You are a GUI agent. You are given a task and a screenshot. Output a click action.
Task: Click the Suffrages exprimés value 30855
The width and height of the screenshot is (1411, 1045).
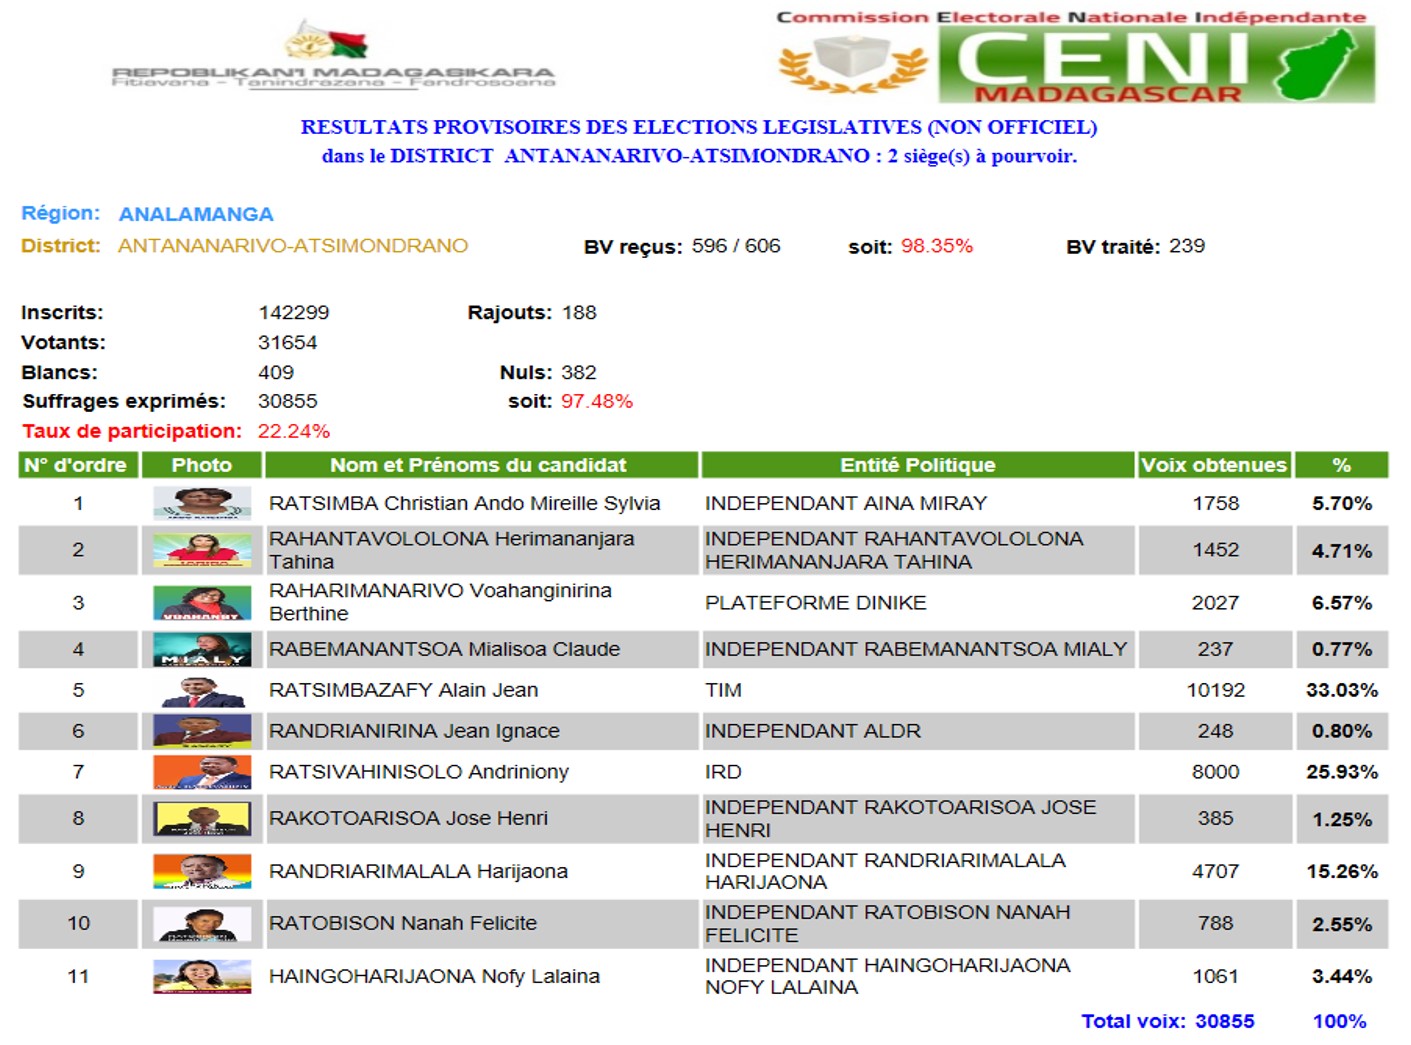[x=288, y=401]
